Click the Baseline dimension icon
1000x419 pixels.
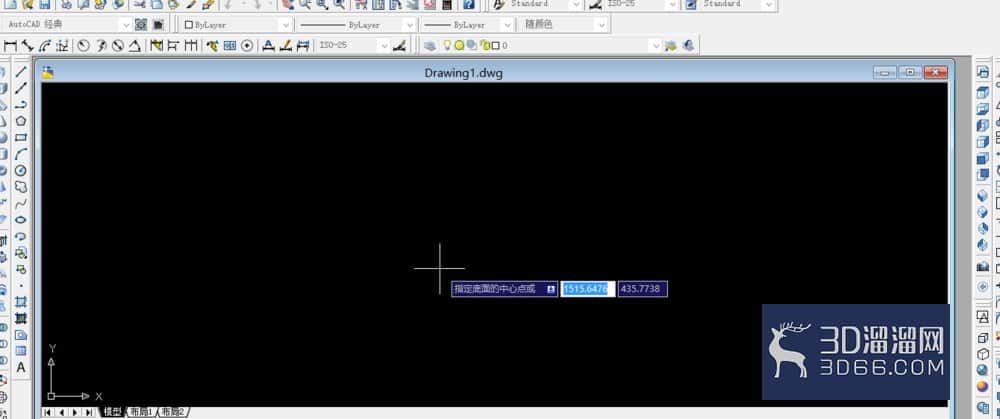tap(173, 45)
